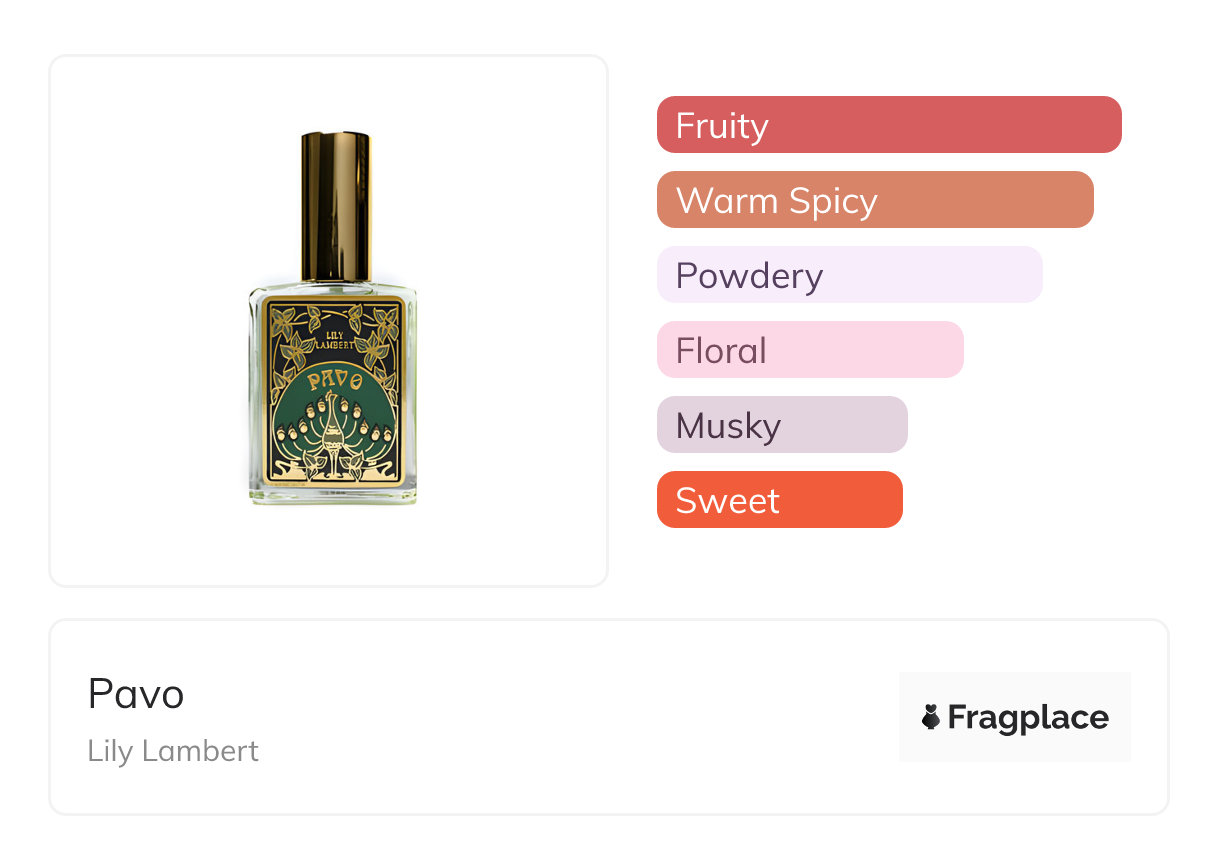Select the Warm Spicy accord bar

(x=874, y=200)
